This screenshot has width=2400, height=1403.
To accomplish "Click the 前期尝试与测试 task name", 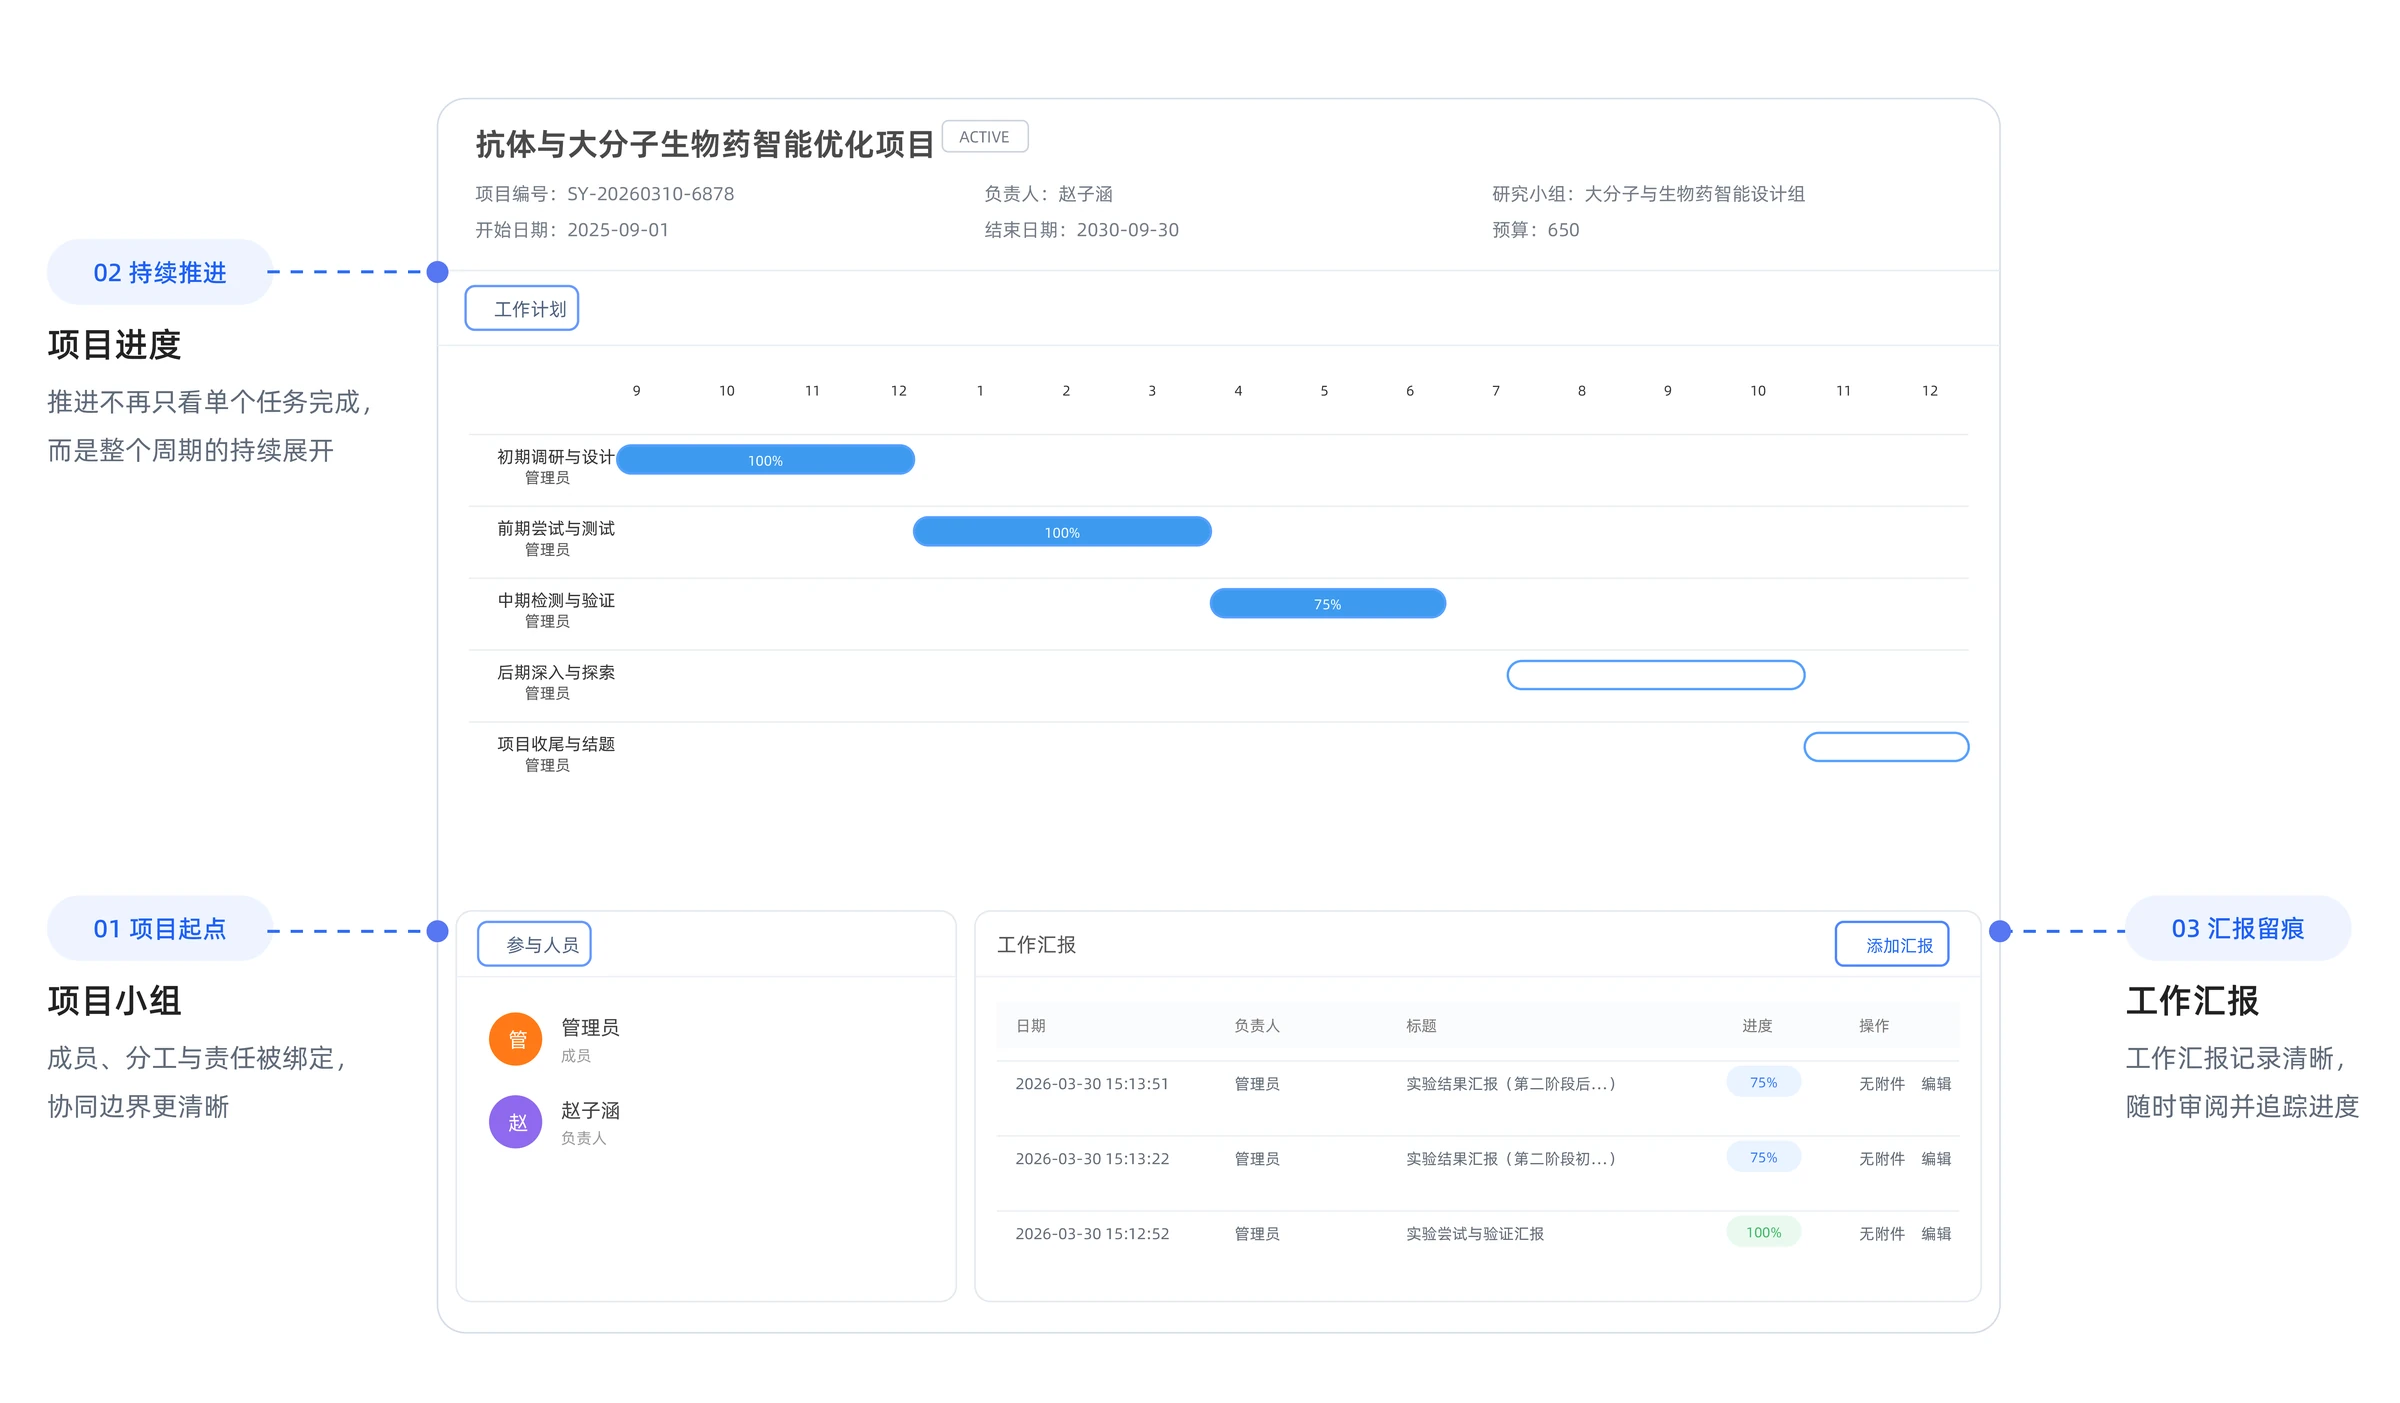I will (556, 529).
